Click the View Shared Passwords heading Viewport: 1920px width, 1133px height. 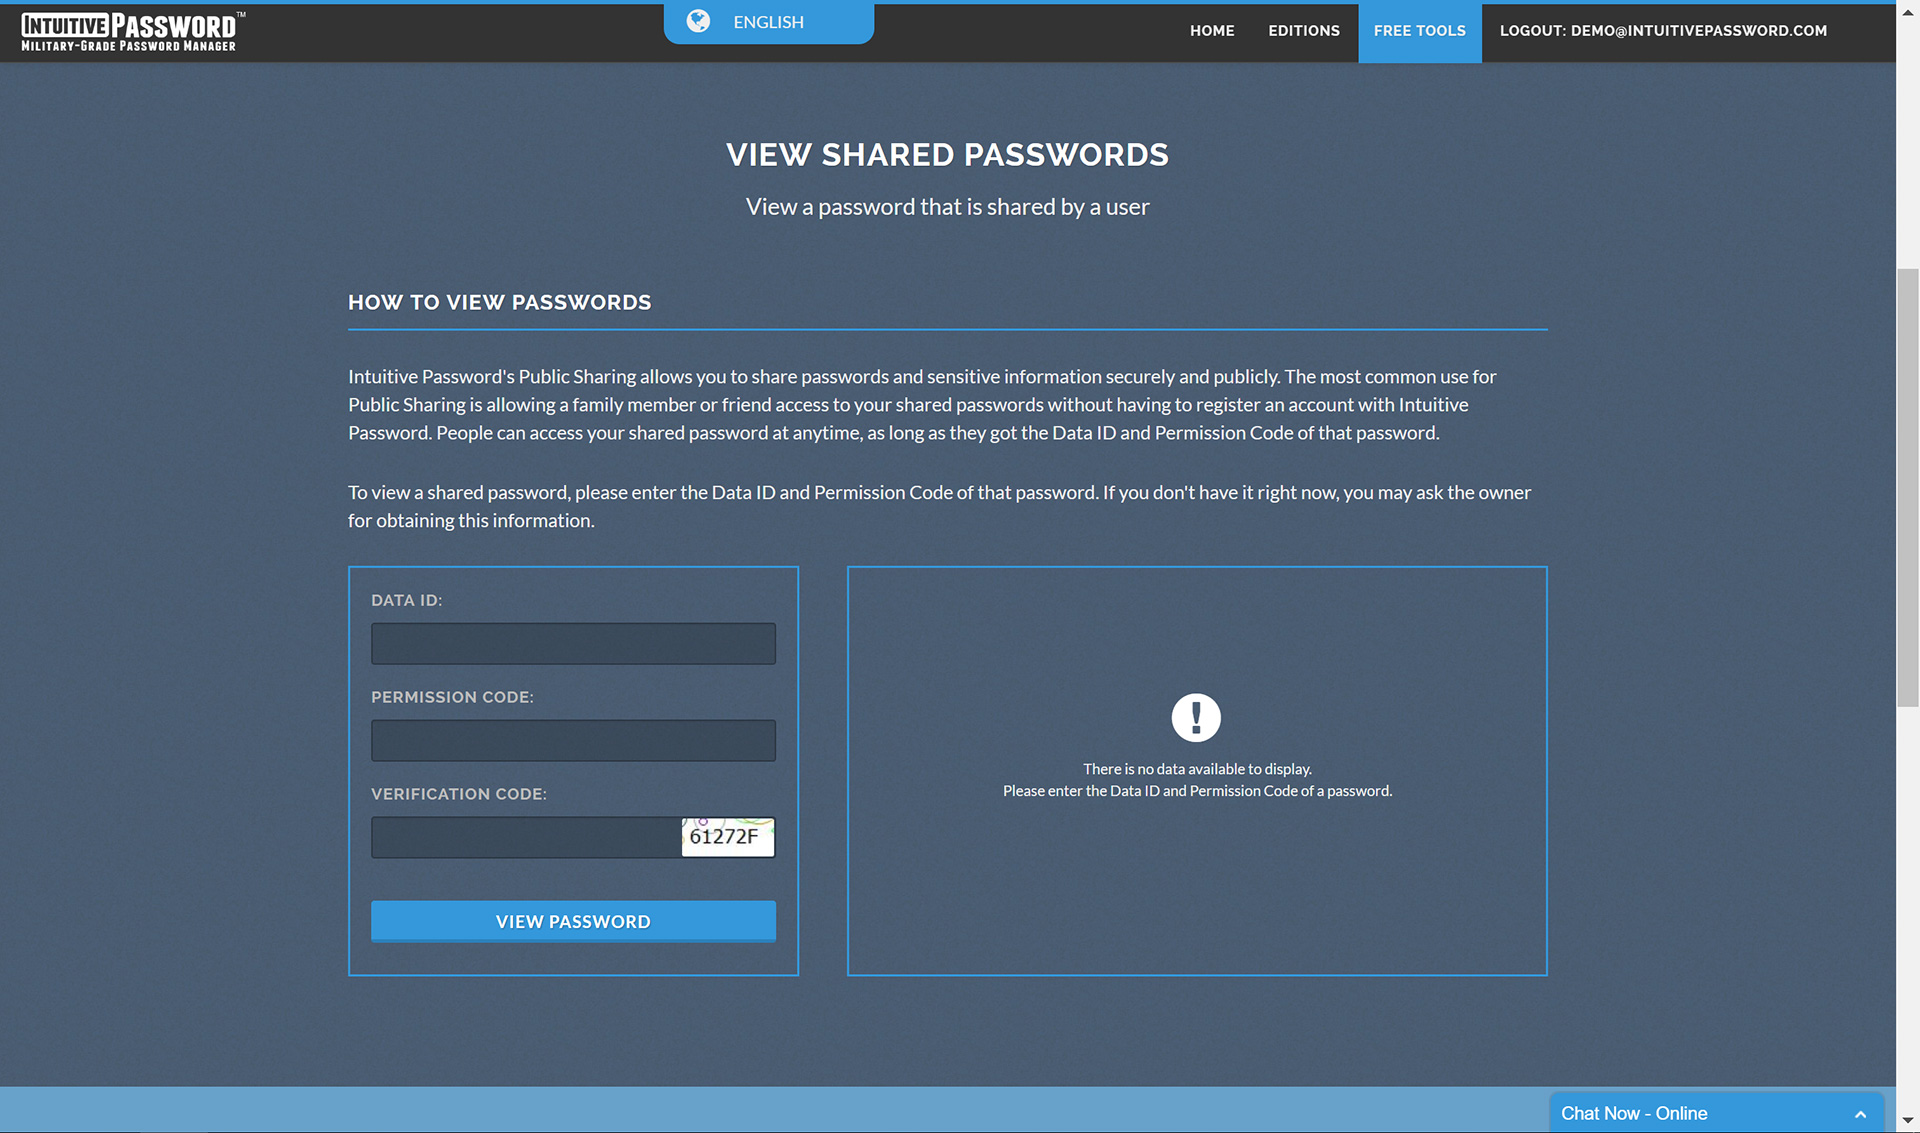click(947, 155)
